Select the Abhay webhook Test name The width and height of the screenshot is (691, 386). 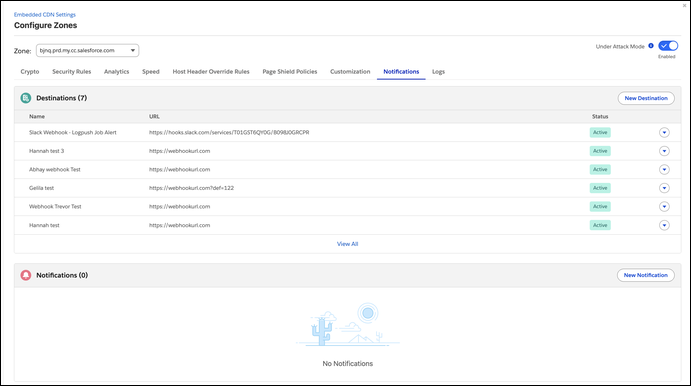click(55, 169)
